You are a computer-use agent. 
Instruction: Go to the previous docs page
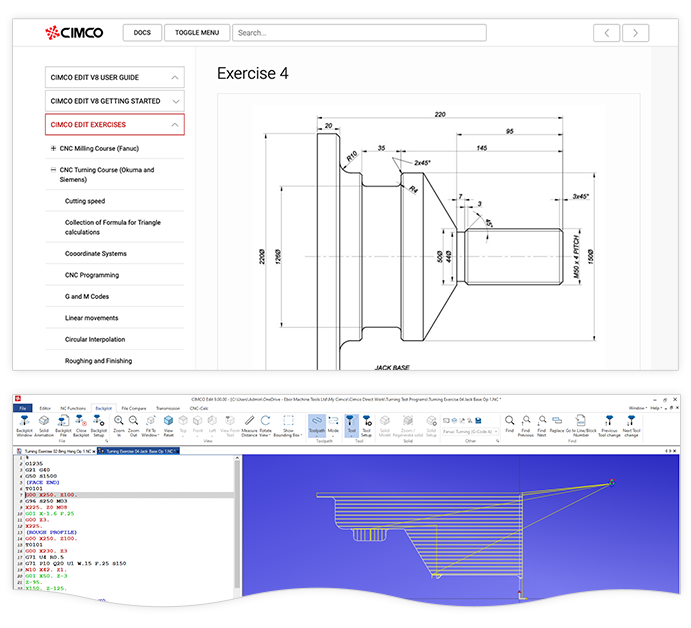point(606,33)
